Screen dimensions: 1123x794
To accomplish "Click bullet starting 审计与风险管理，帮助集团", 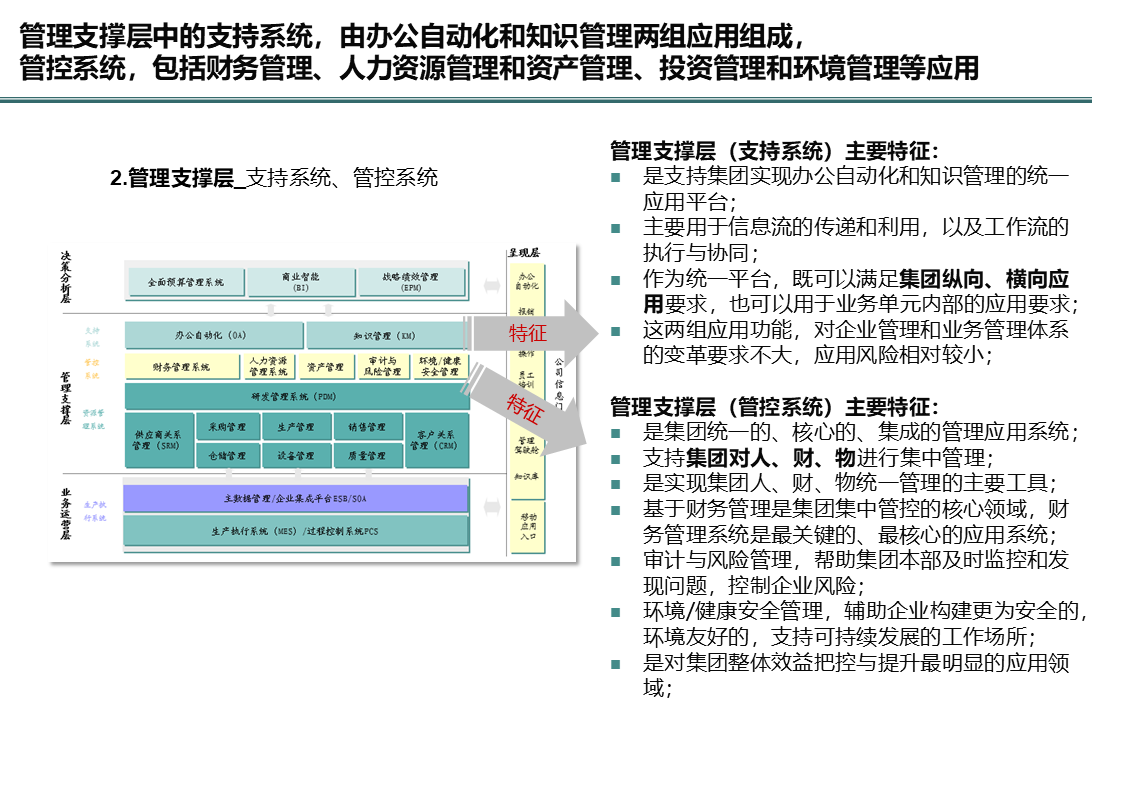I will [x=855, y=573].
